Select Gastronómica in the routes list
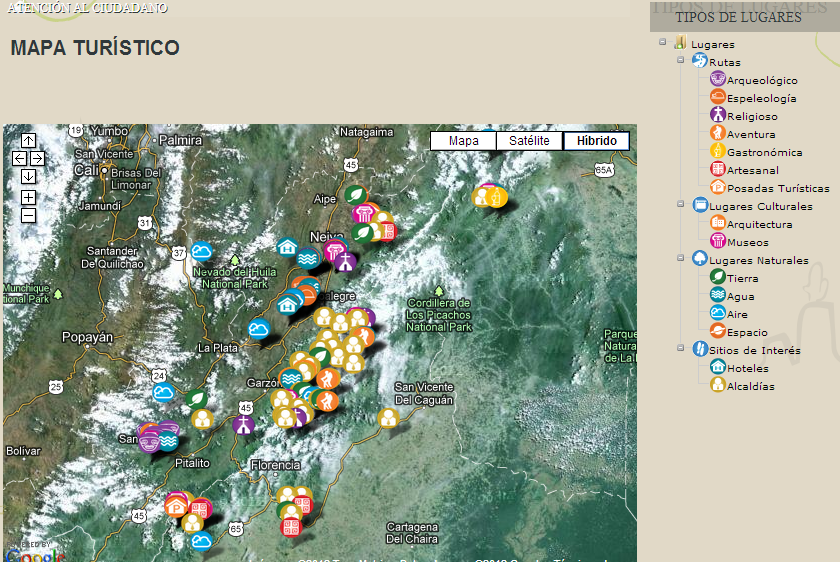Image resolution: width=840 pixels, height=562 pixels. 764,152
